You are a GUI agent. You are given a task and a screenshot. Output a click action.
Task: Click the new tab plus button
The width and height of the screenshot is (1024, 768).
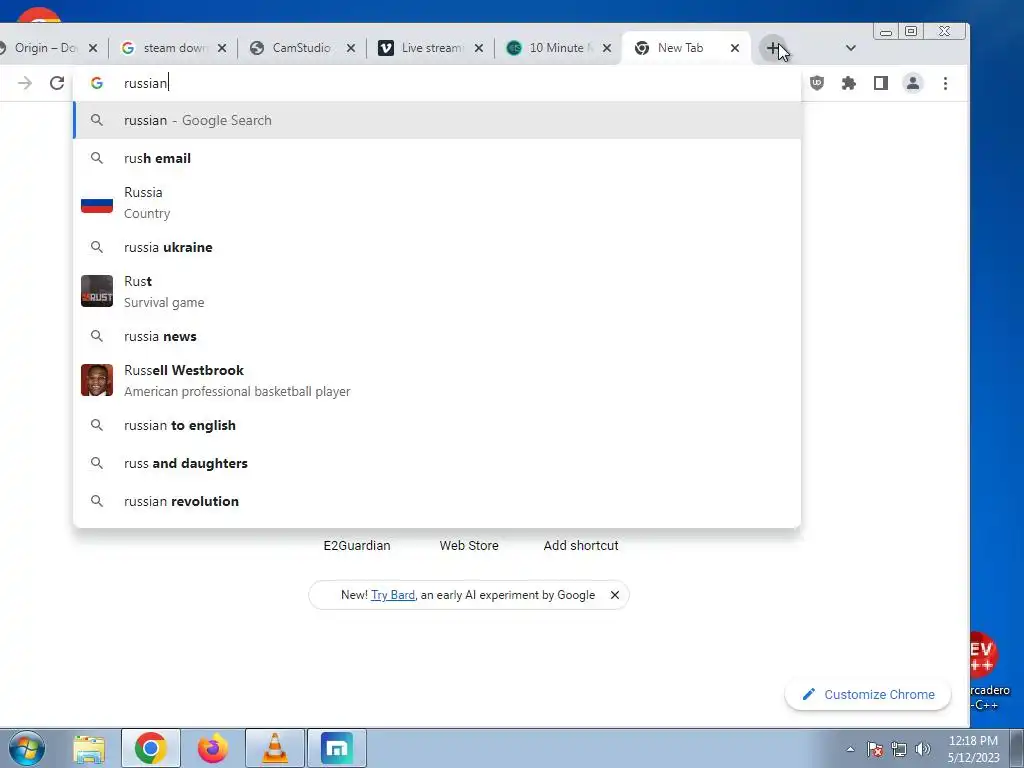coord(773,48)
